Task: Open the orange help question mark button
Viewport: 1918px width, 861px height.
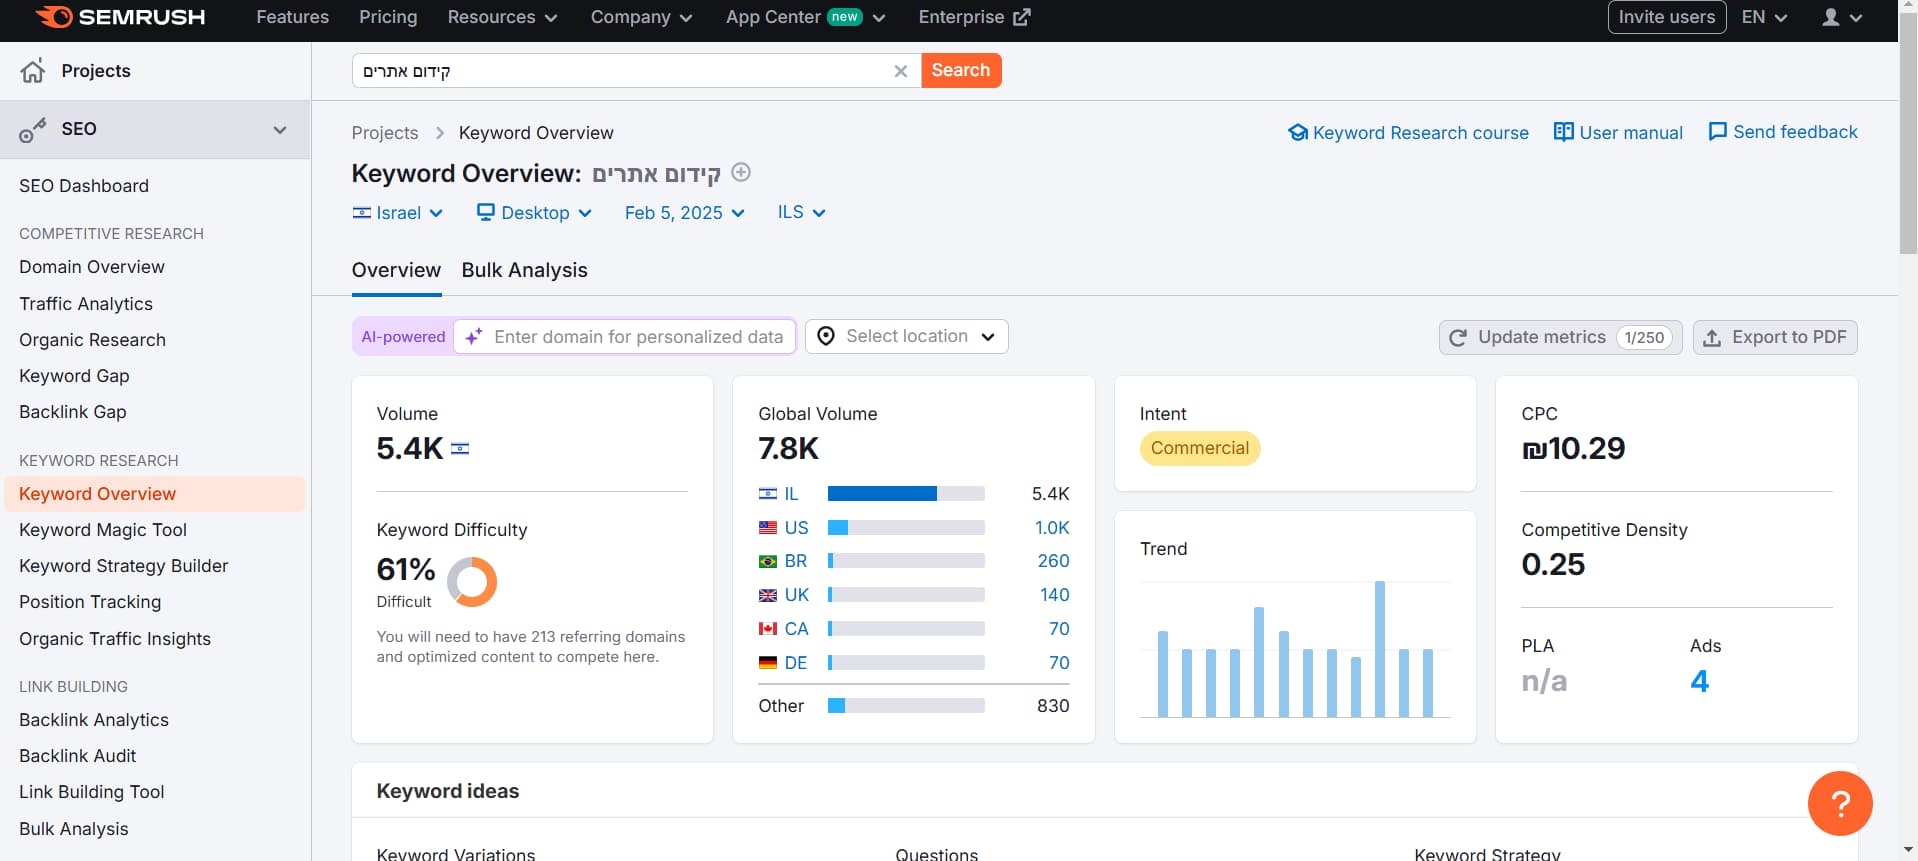Action: [1840, 803]
